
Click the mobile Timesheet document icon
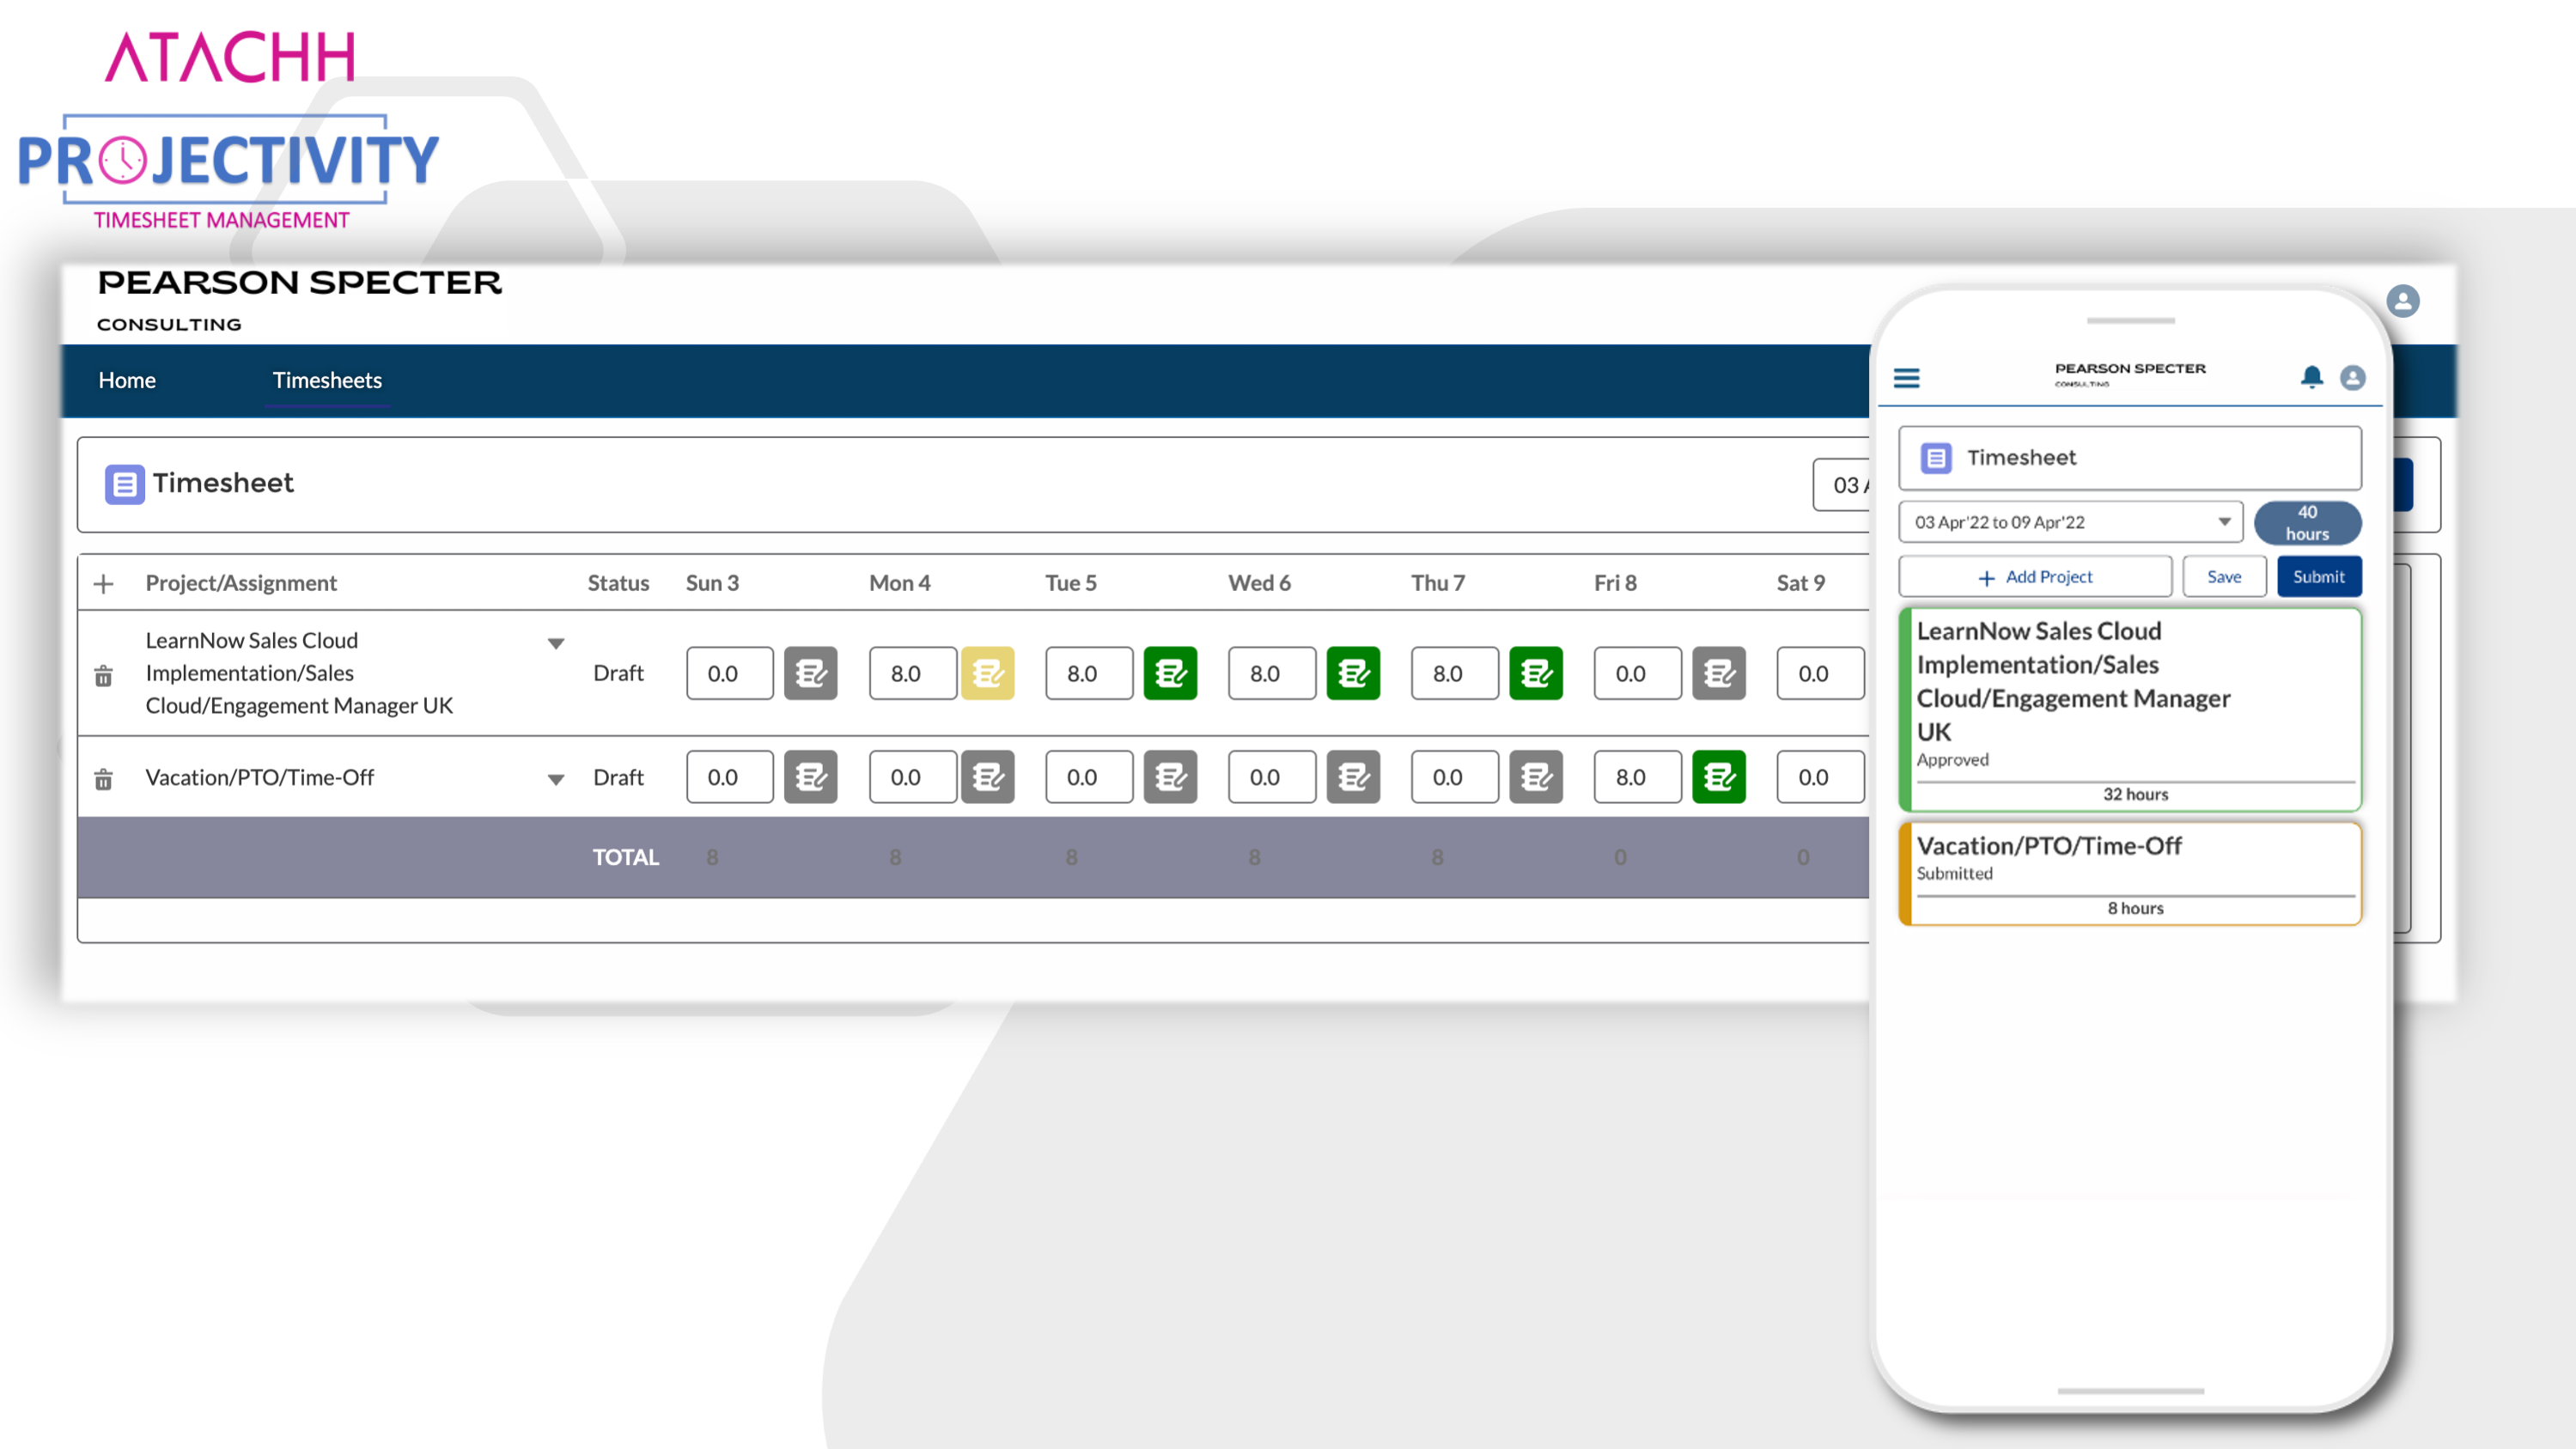pyautogui.click(x=1936, y=458)
